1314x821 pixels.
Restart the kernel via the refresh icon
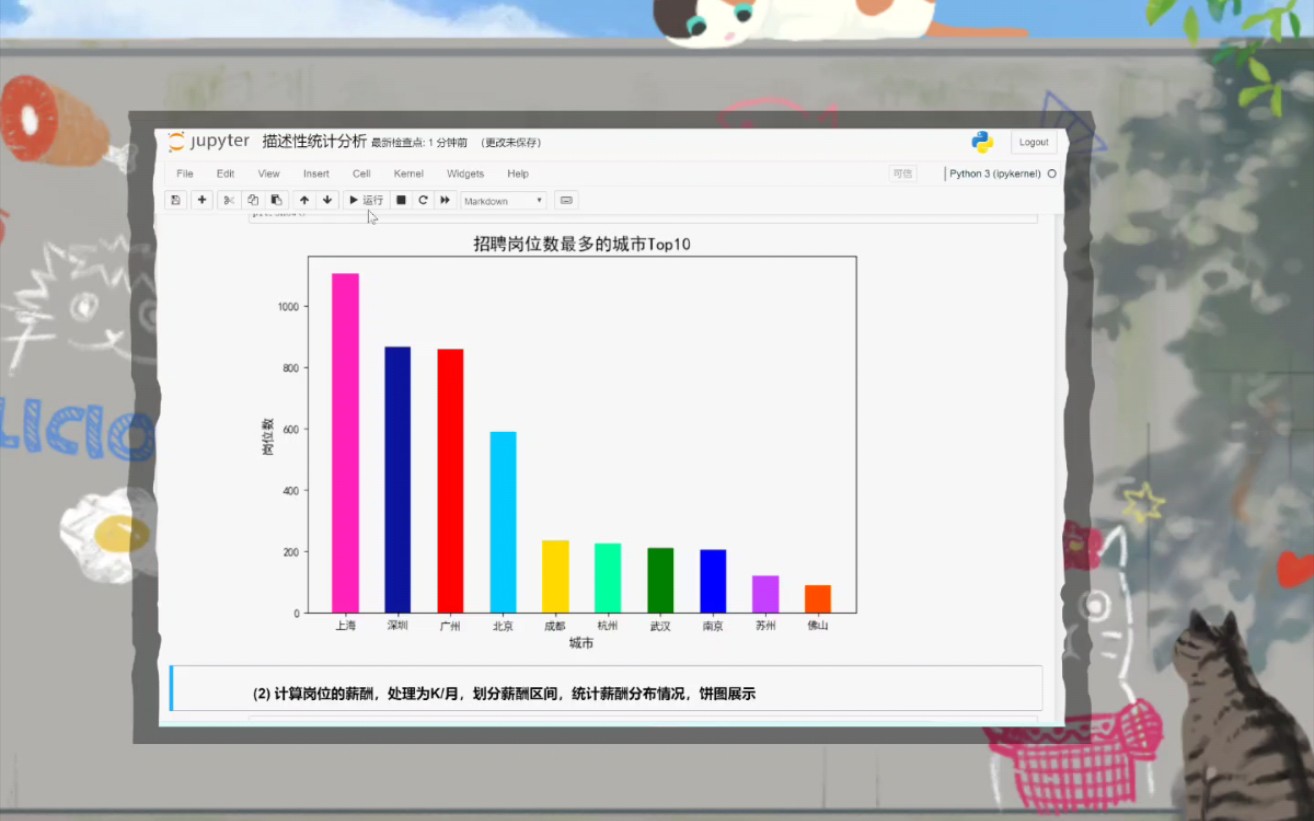pos(422,200)
